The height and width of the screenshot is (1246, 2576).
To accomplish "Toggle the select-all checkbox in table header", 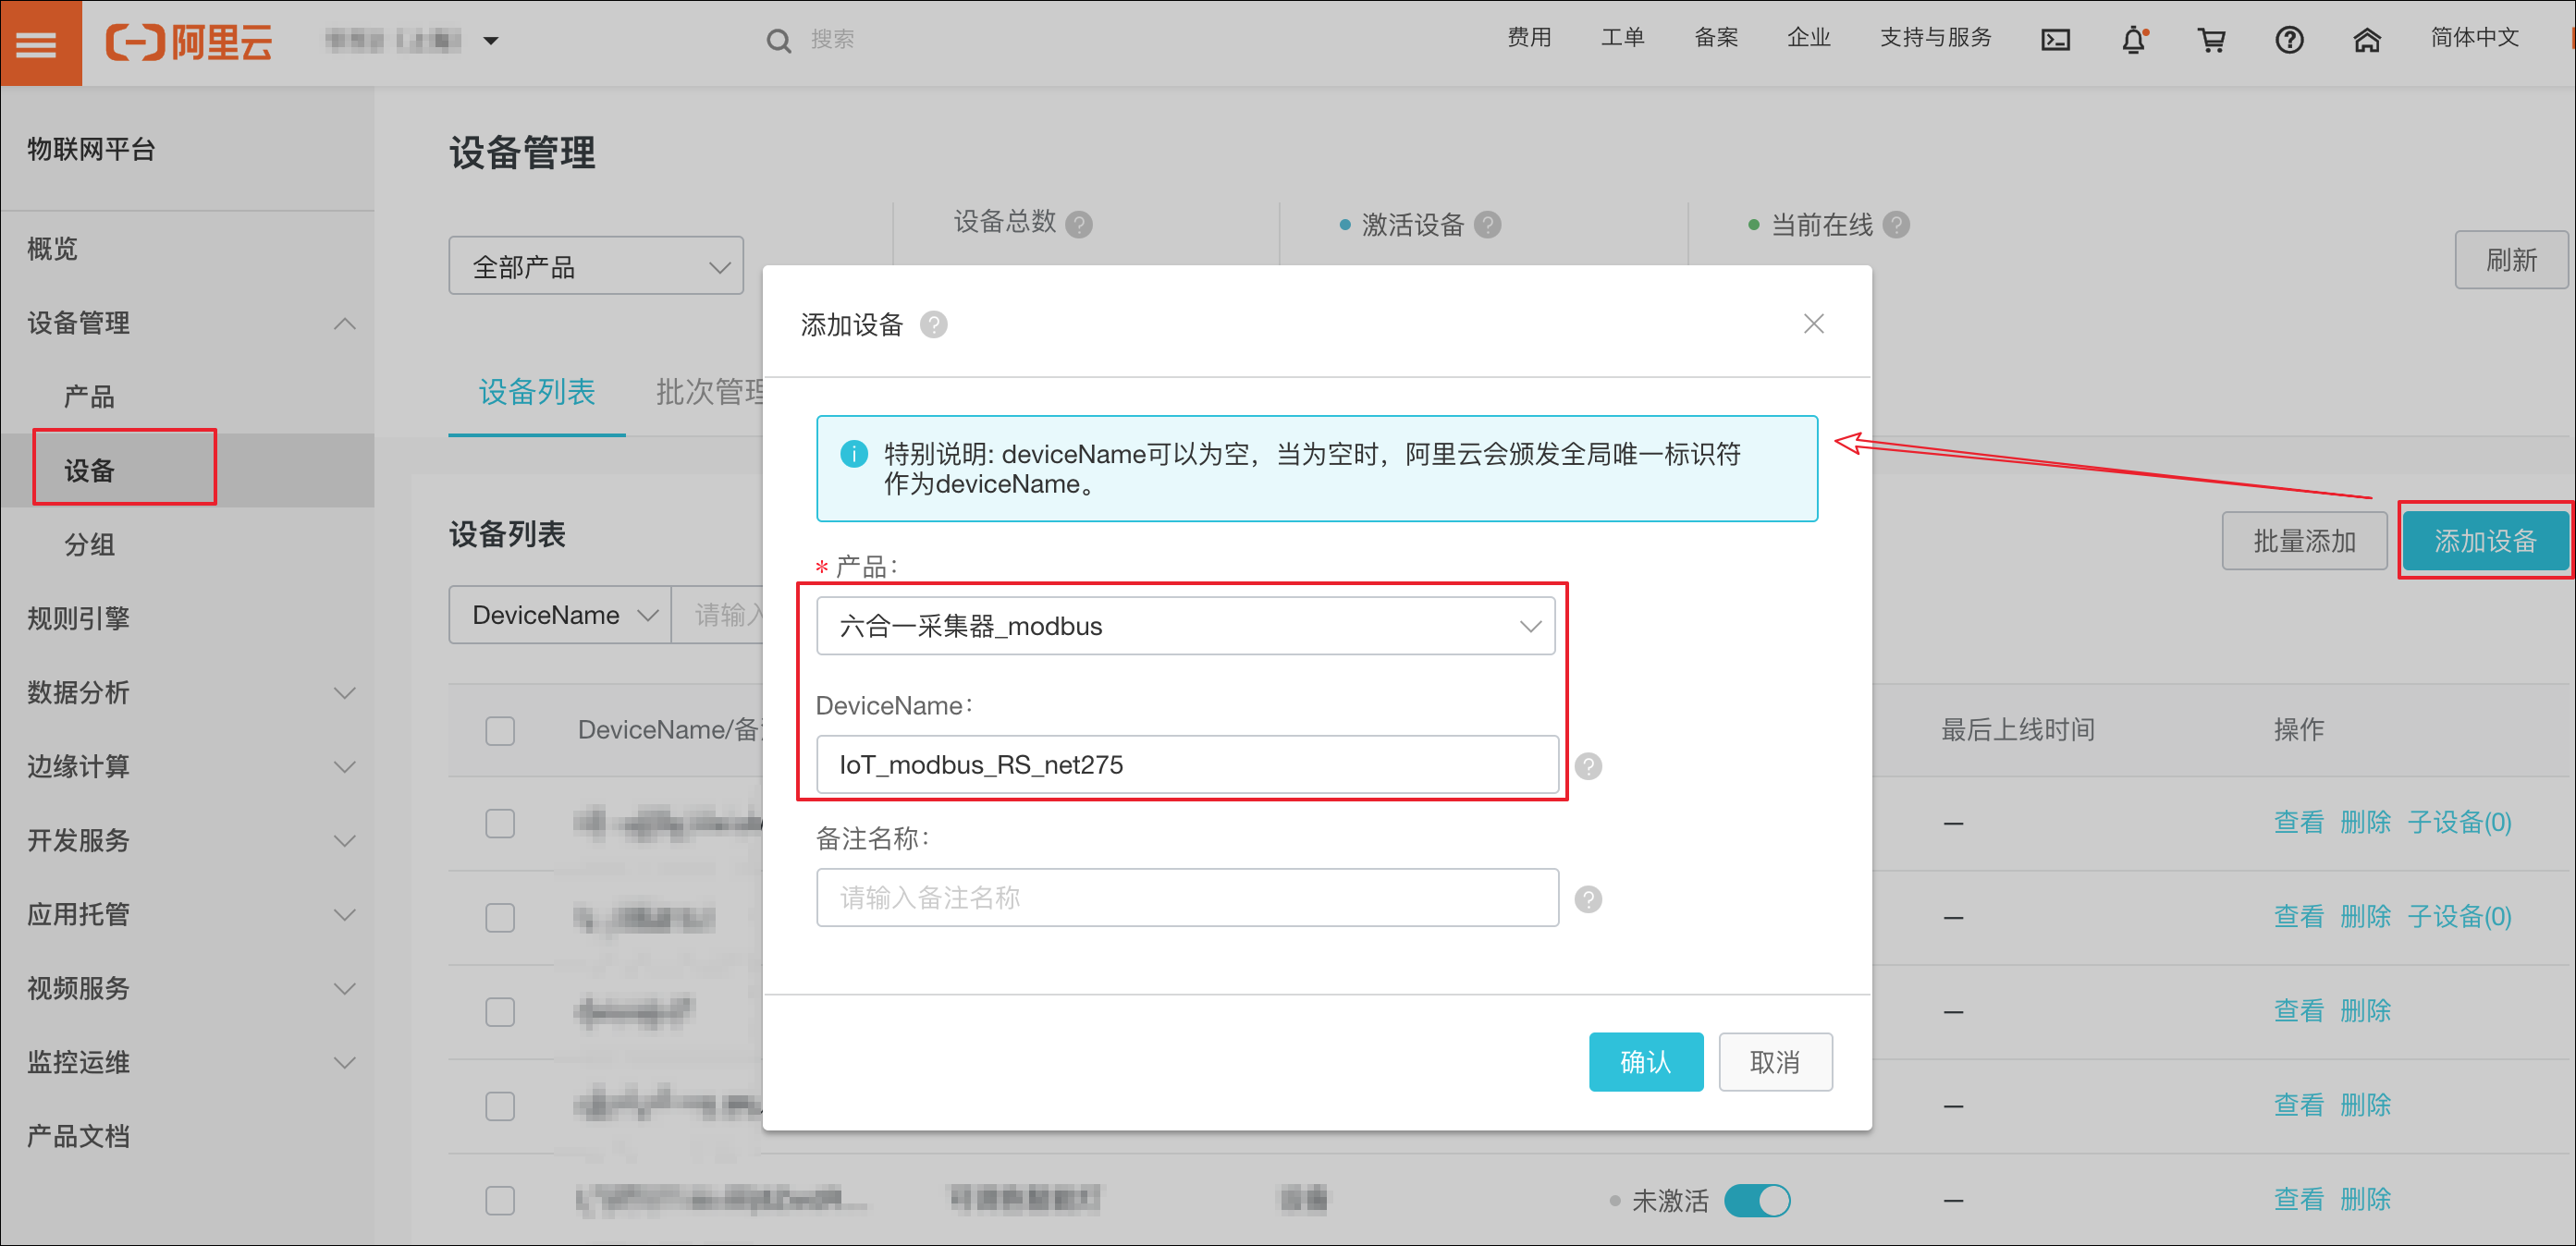I will [500, 730].
